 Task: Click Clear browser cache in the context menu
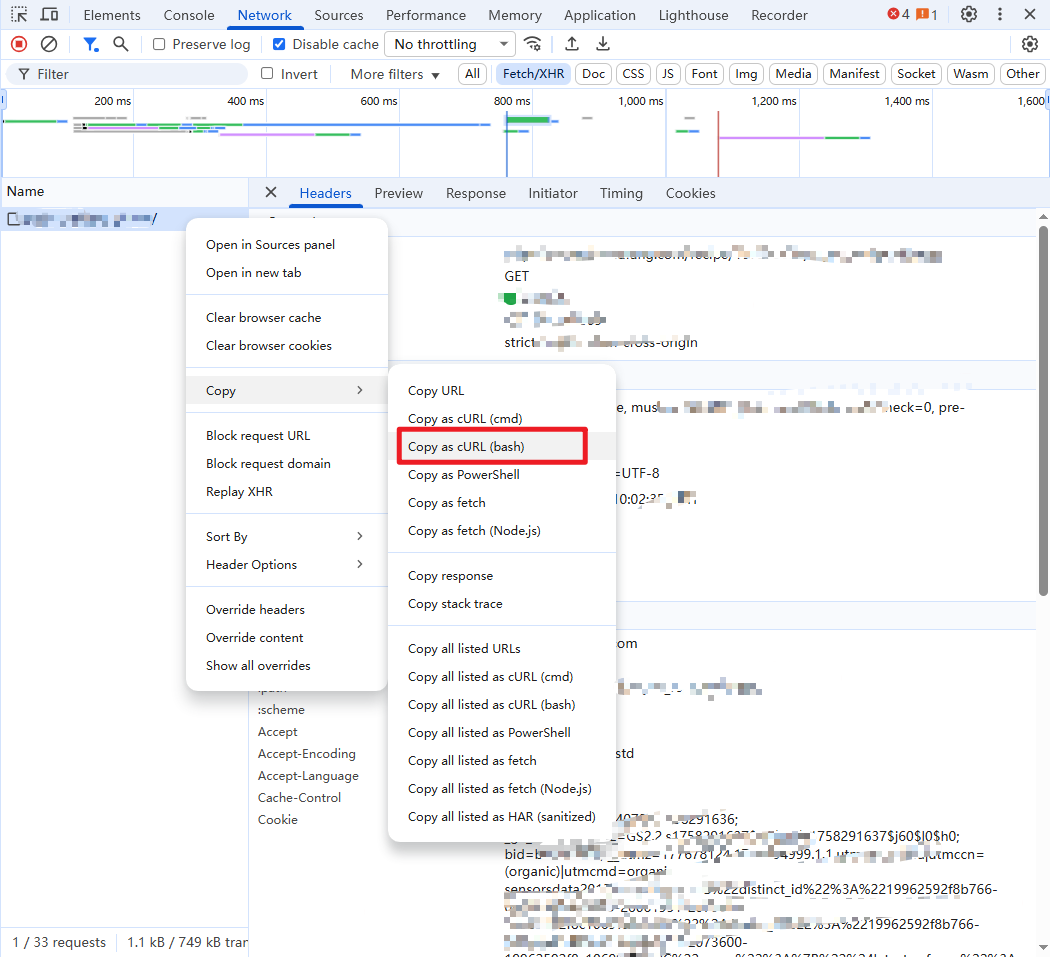263,317
